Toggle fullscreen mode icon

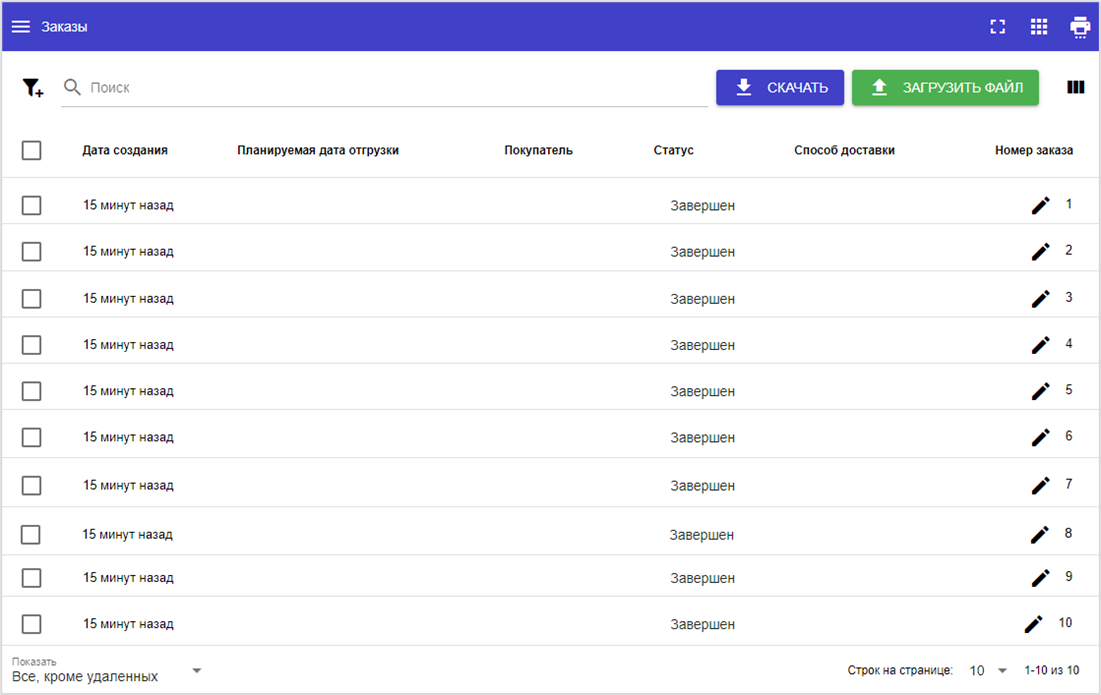[997, 27]
